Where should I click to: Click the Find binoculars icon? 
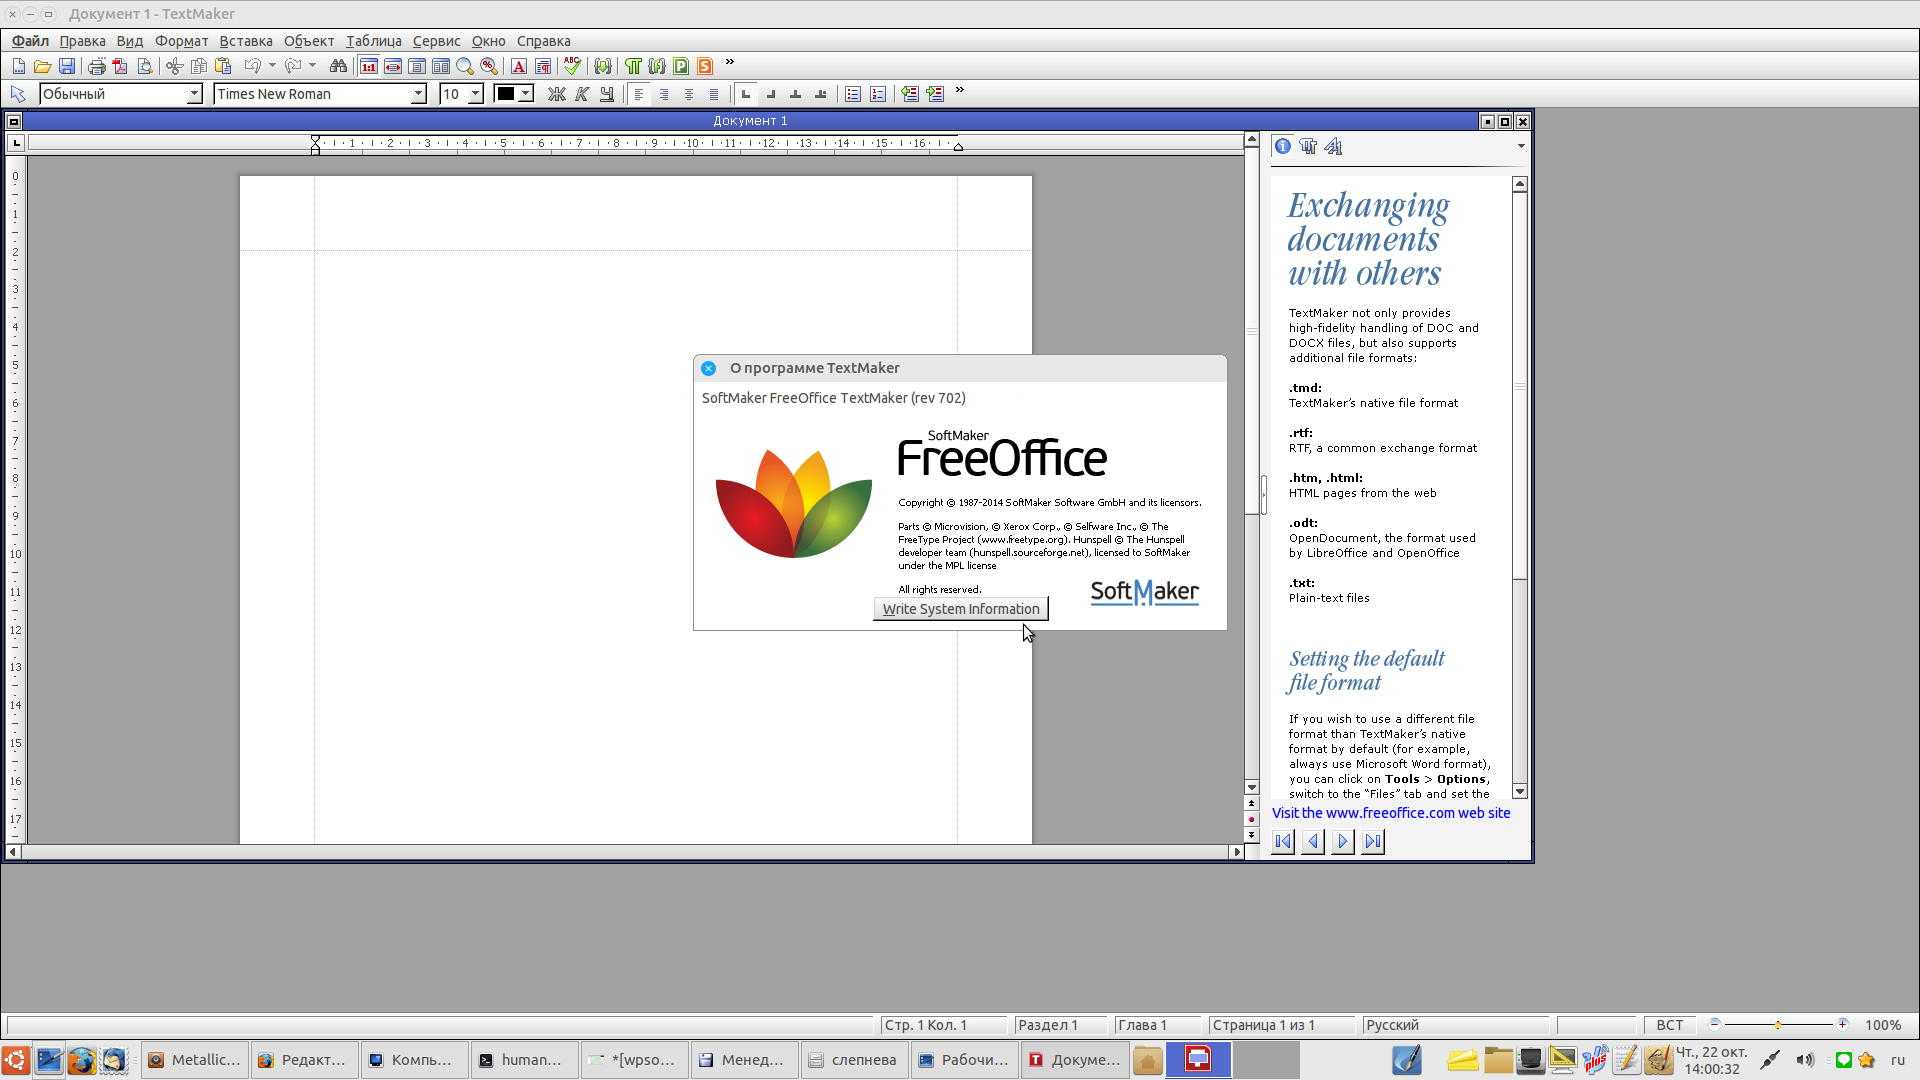338,66
